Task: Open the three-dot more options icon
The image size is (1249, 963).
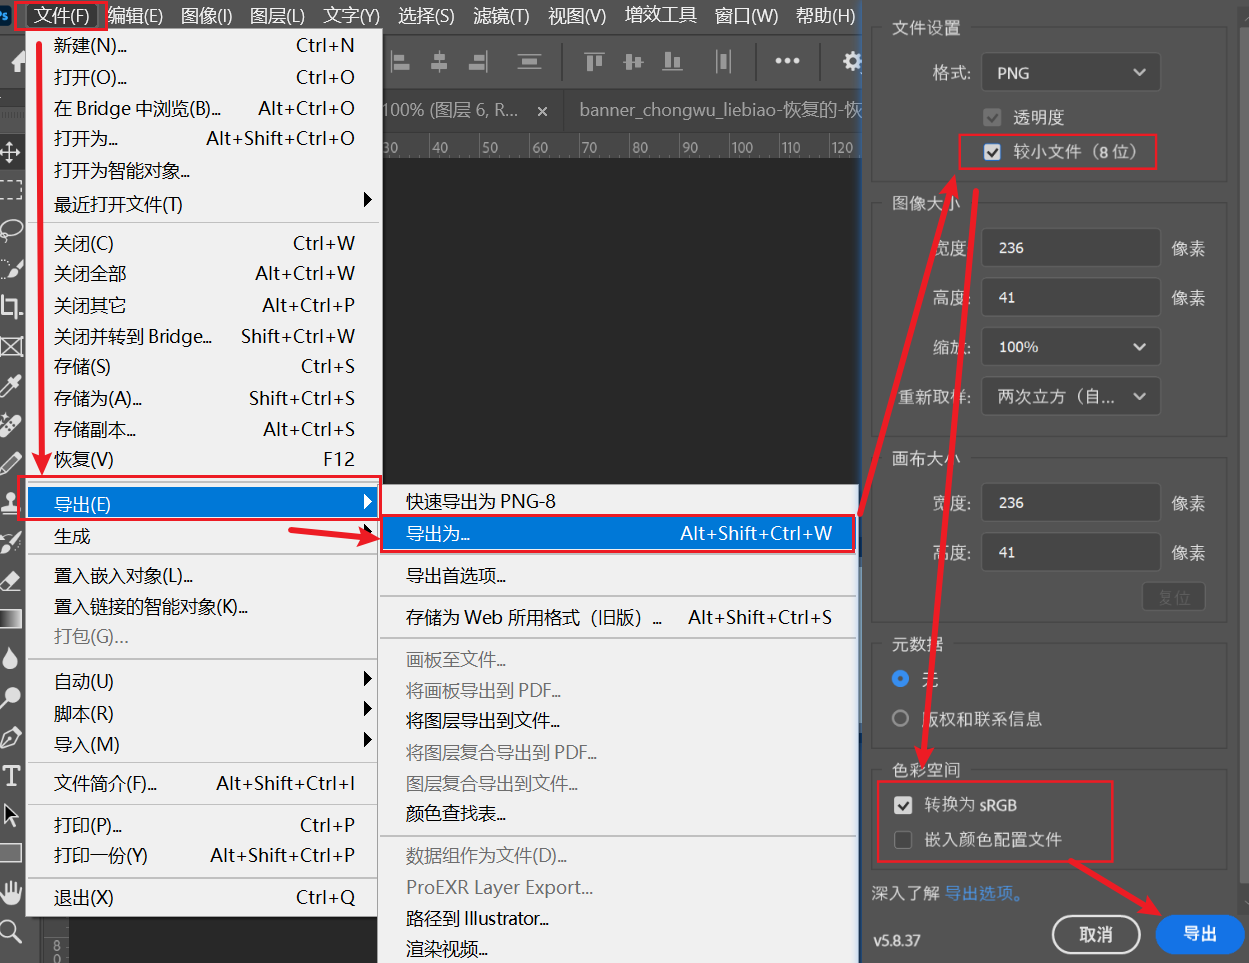Action: click(787, 61)
